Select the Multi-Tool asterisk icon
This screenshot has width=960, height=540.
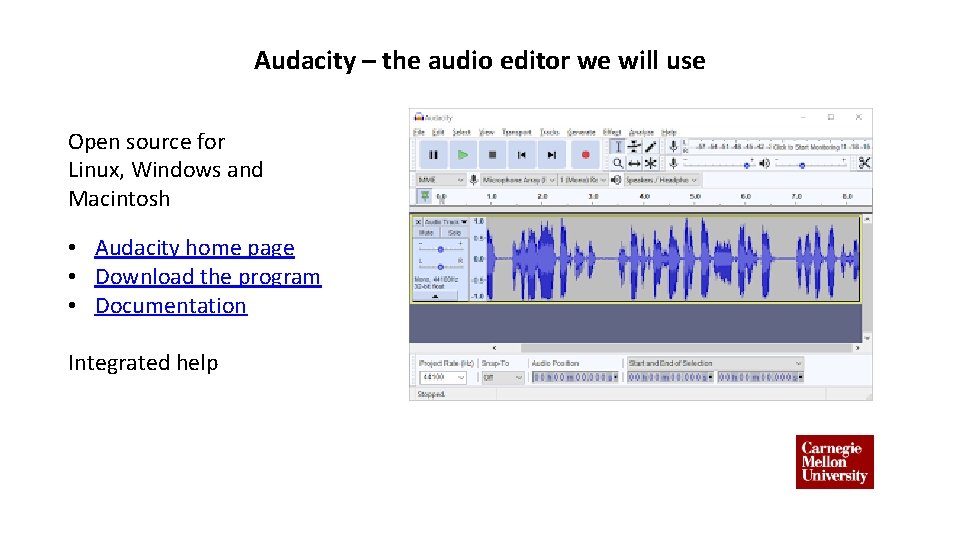650,163
